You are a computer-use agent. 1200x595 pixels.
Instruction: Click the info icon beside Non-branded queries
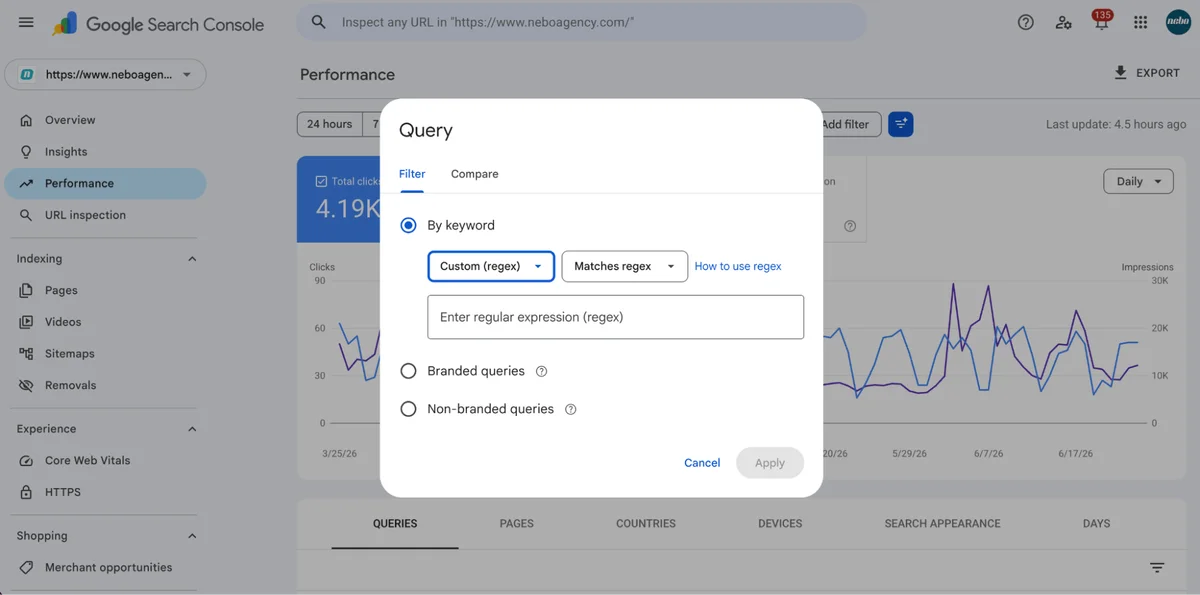coord(571,409)
